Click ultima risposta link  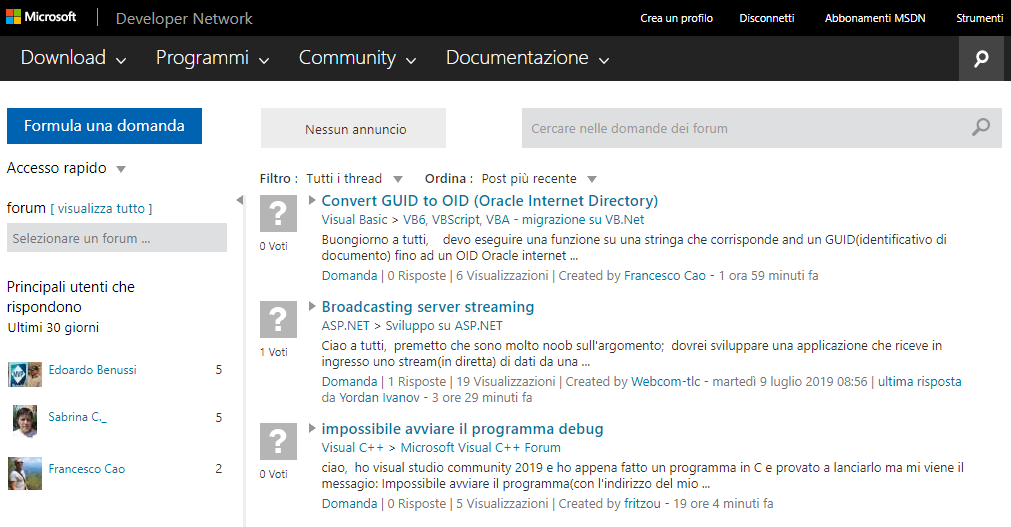919,381
